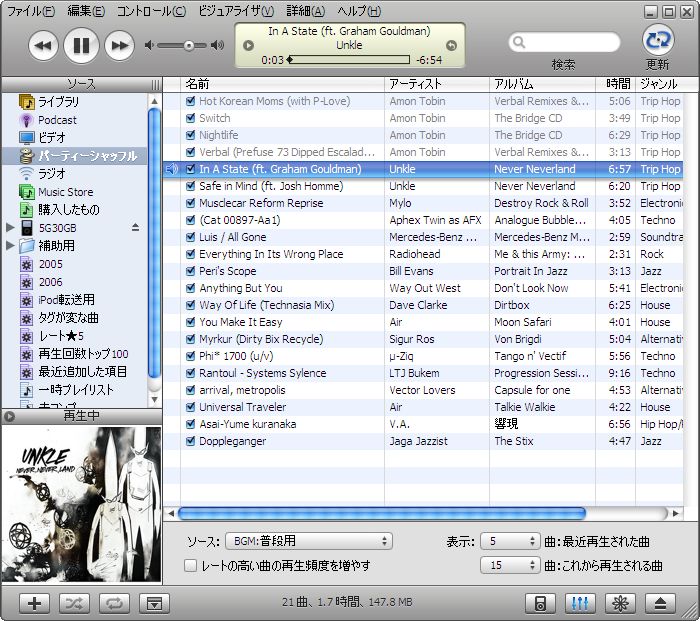The image size is (700, 621).
Task: Select 一時プレイリスト playlist
Action: 76,390
